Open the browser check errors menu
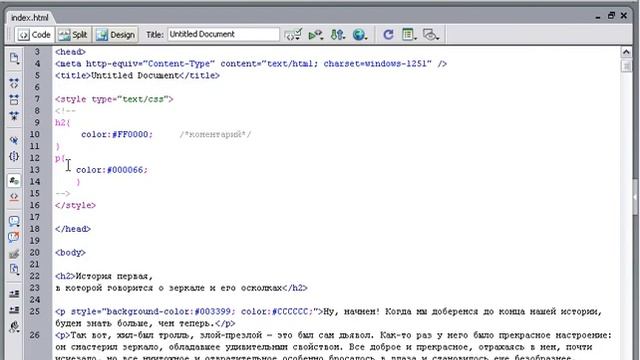Viewport: 640px width, 360px height. [293, 35]
